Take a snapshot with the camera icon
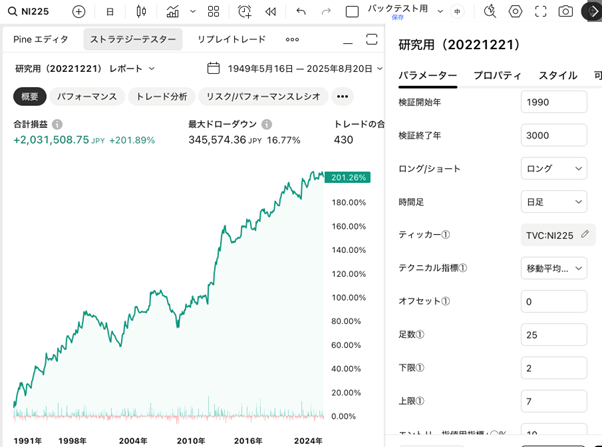Screen dimensions: 602x447 click(566, 12)
